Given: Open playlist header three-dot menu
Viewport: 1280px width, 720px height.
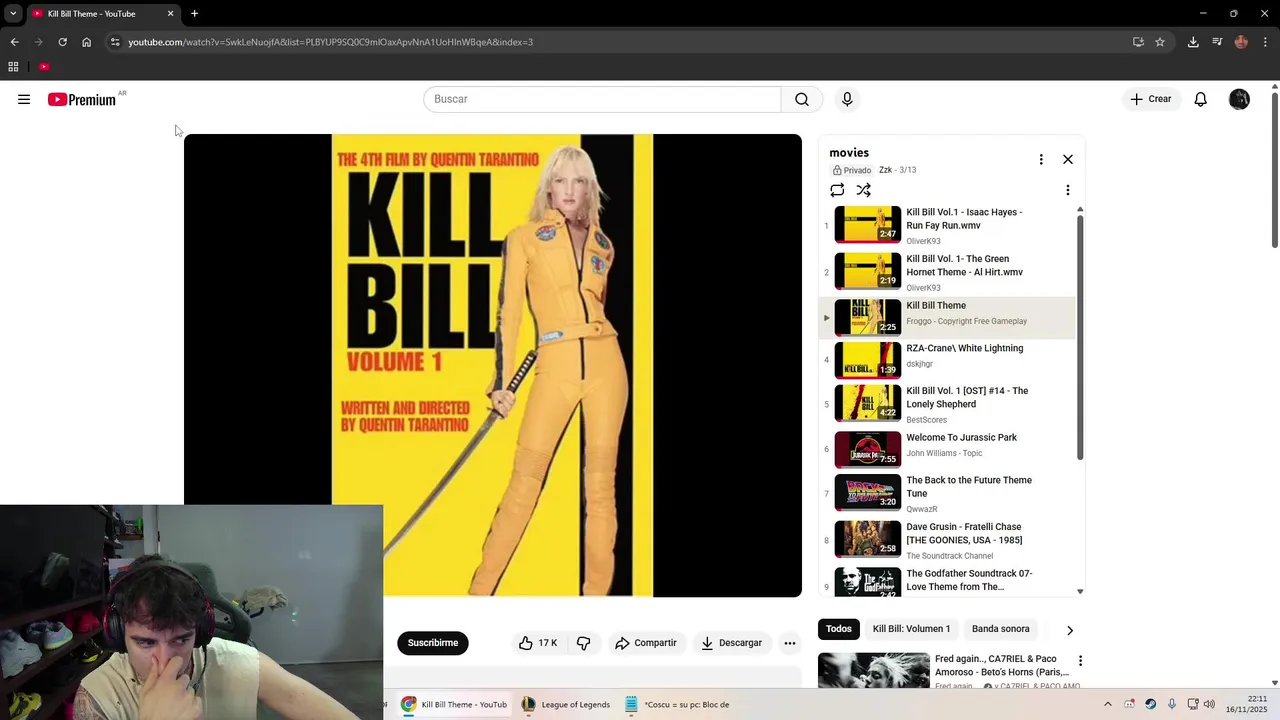Looking at the screenshot, I should (1041, 160).
